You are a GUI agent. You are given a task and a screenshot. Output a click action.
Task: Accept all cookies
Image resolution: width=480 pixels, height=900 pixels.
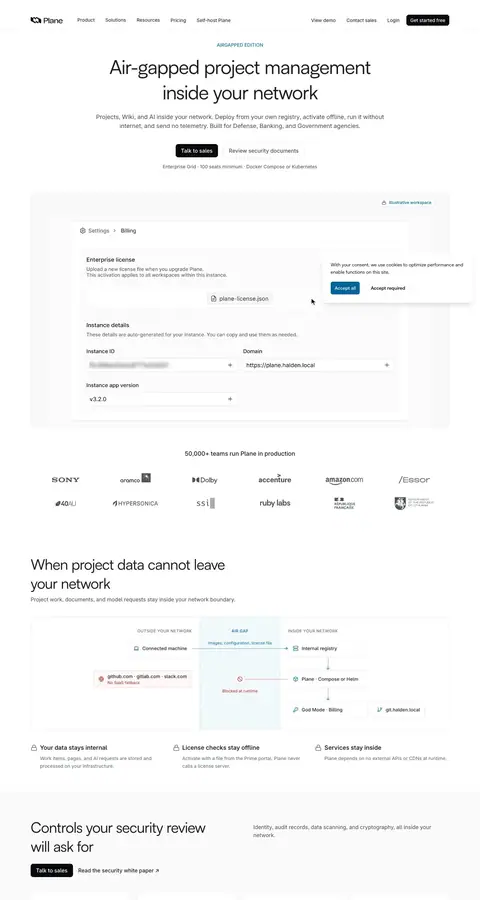345,288
